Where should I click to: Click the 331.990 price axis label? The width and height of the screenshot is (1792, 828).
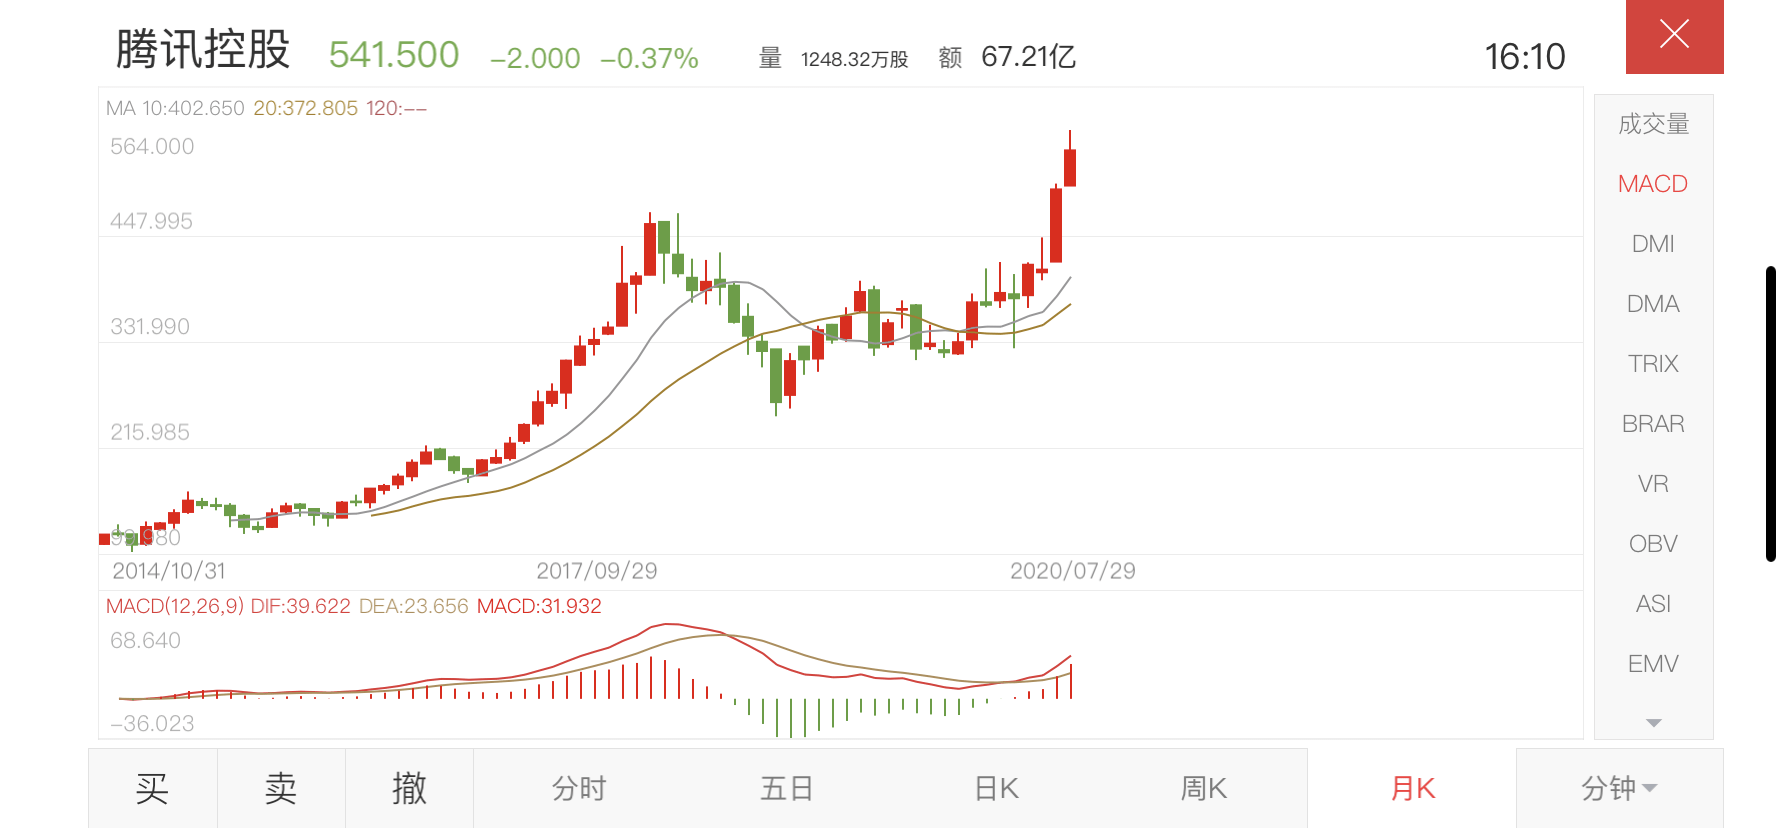point(150,326)
